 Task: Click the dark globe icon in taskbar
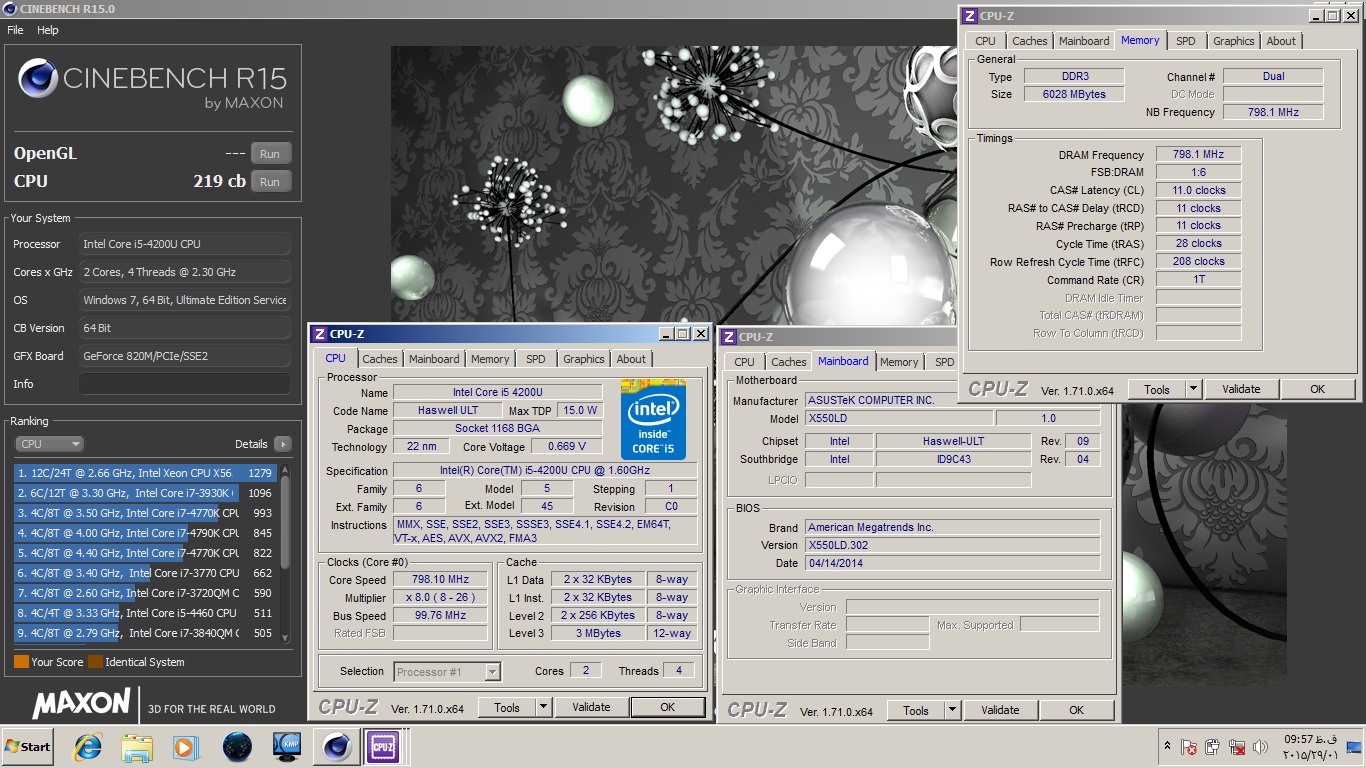point(237,747)
